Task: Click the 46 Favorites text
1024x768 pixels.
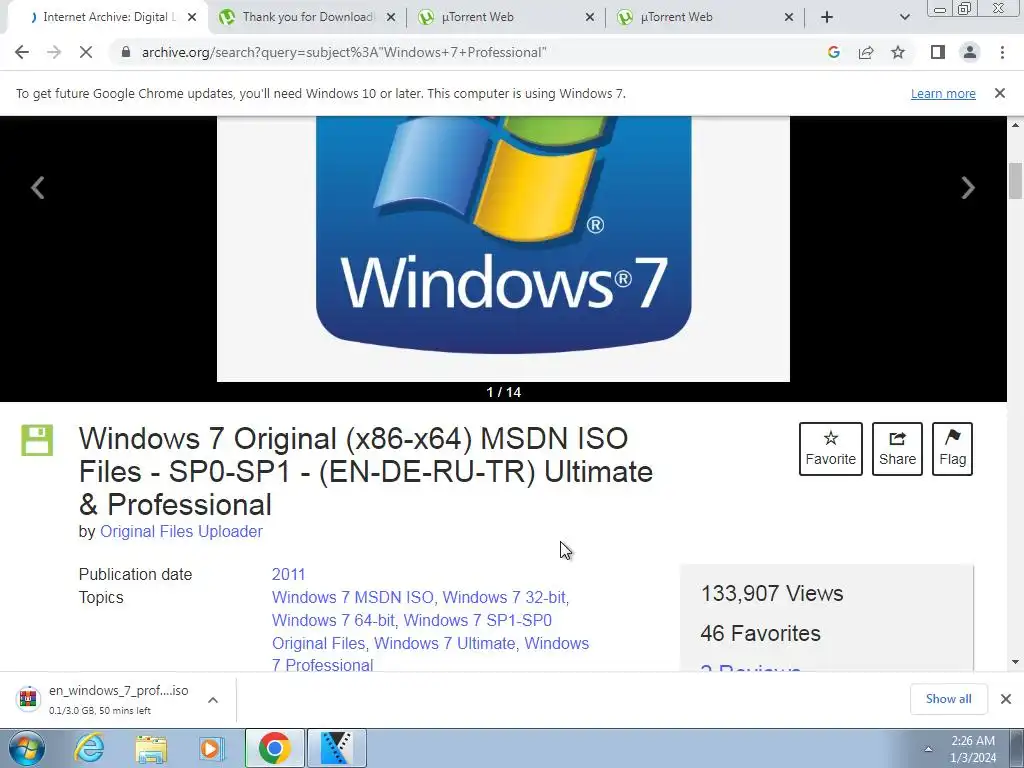Action: [x=760, y=633]
